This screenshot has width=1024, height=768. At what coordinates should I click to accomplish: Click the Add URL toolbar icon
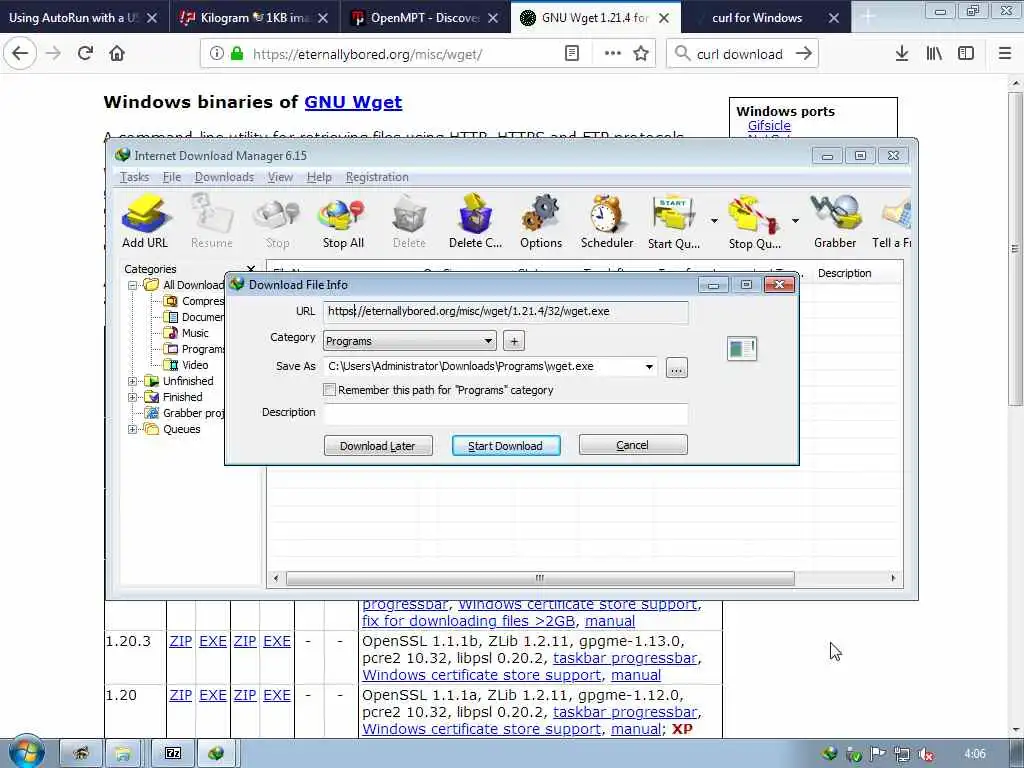click(145, 221)
